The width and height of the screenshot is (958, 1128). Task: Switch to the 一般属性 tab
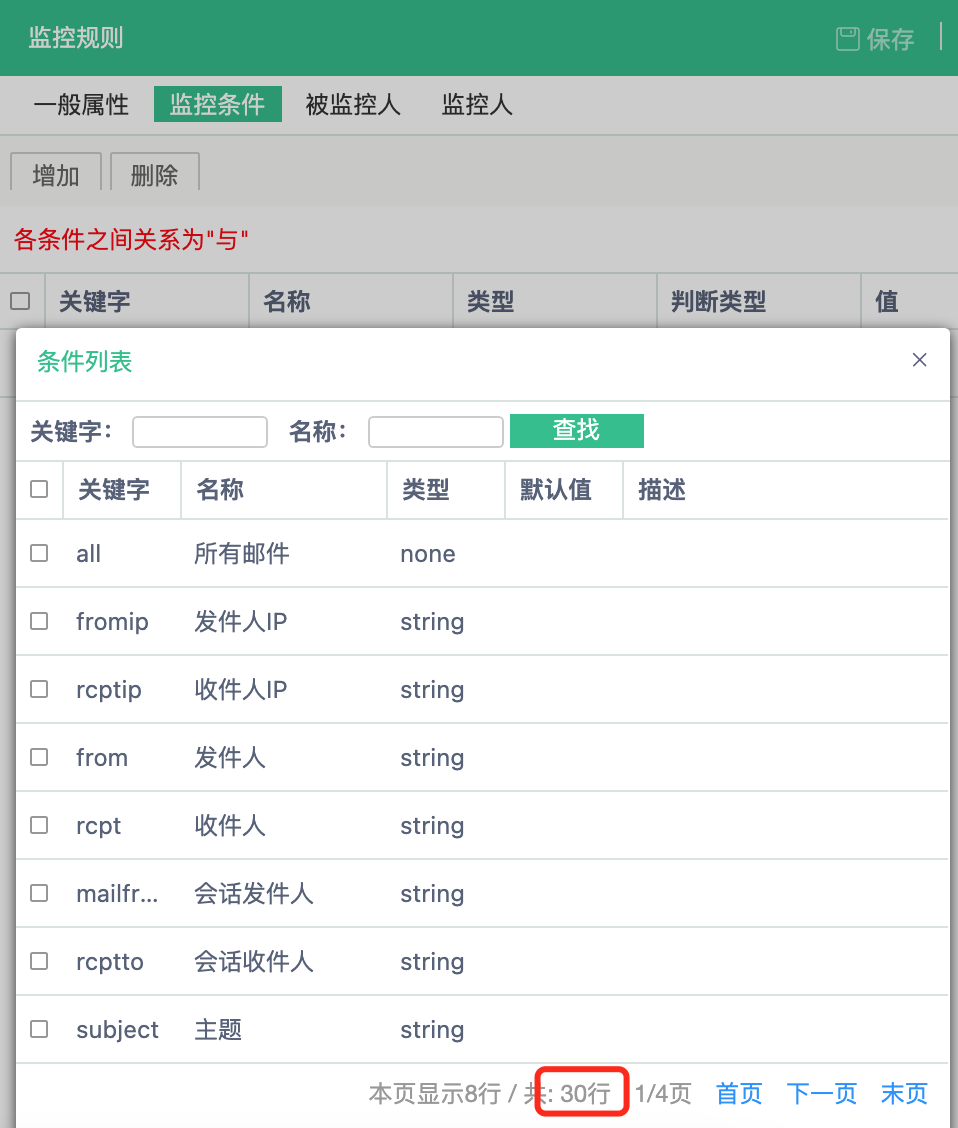pos(81,105)
